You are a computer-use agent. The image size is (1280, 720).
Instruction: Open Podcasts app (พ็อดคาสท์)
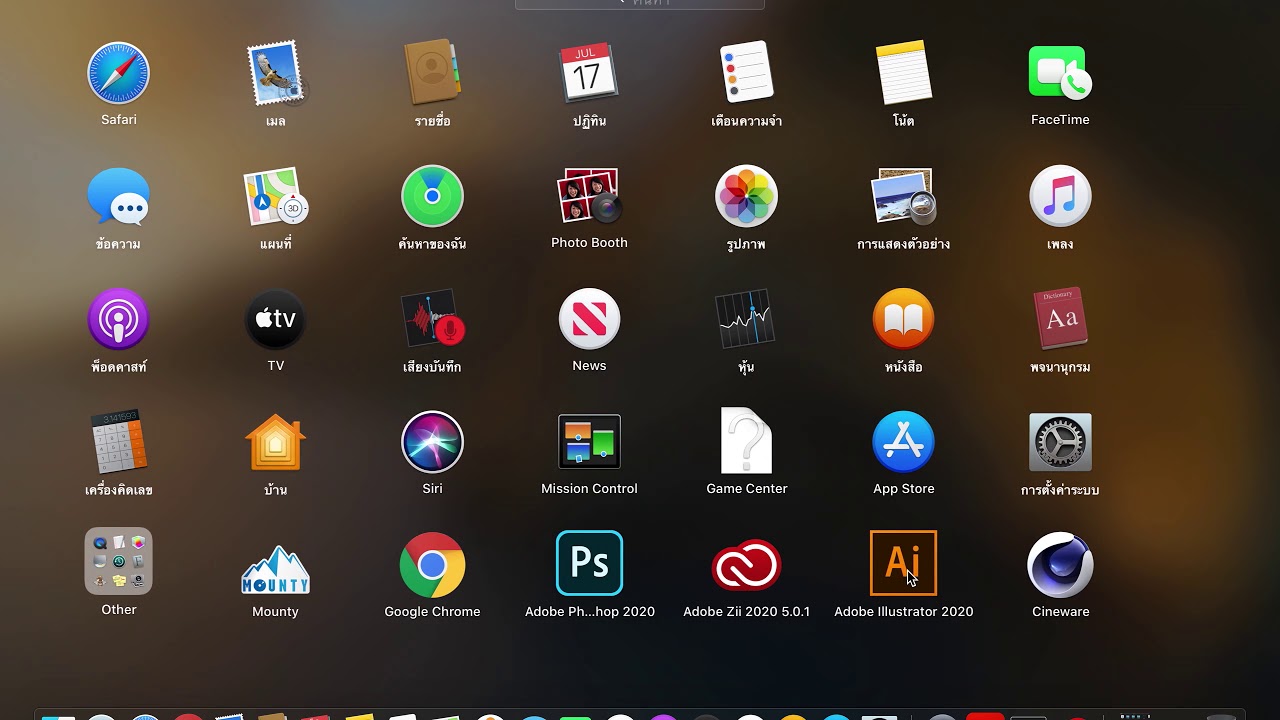118,320
